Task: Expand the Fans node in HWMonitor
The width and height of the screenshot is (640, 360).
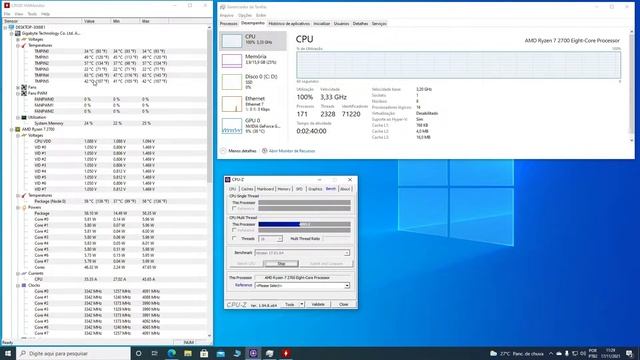Action: point(18,87)
